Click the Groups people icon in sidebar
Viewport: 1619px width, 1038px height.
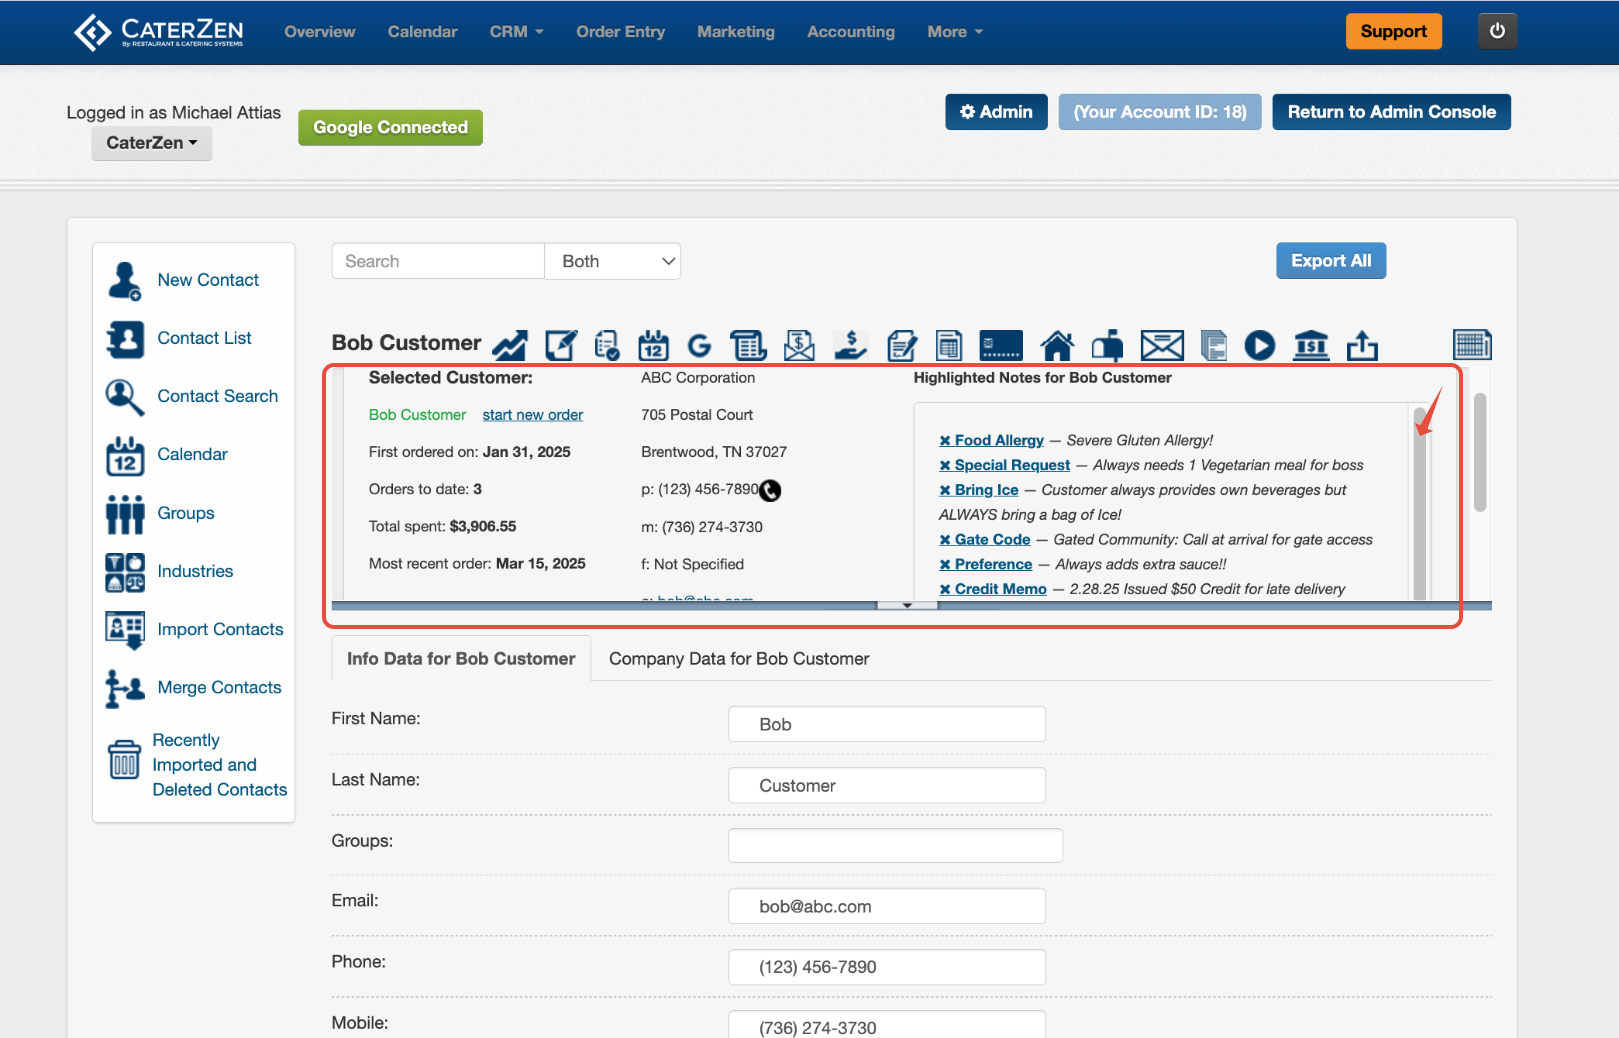(125, 514)
